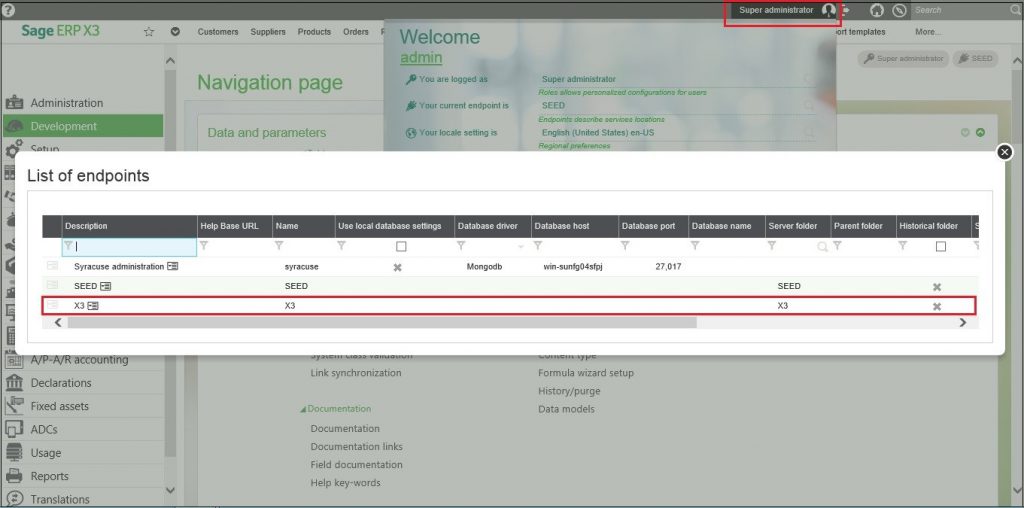Select Development in the sidebar

[83, 126]
